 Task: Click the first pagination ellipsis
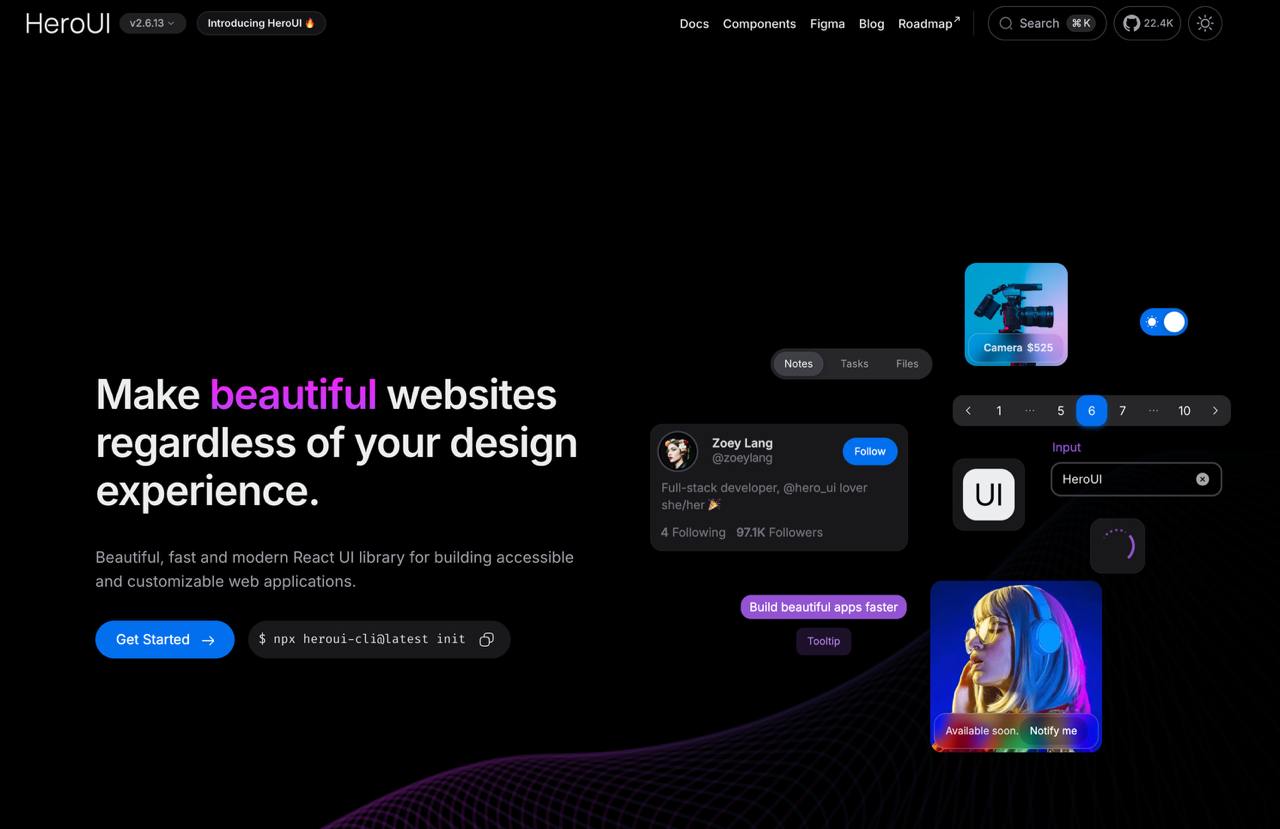(1030, 411)
